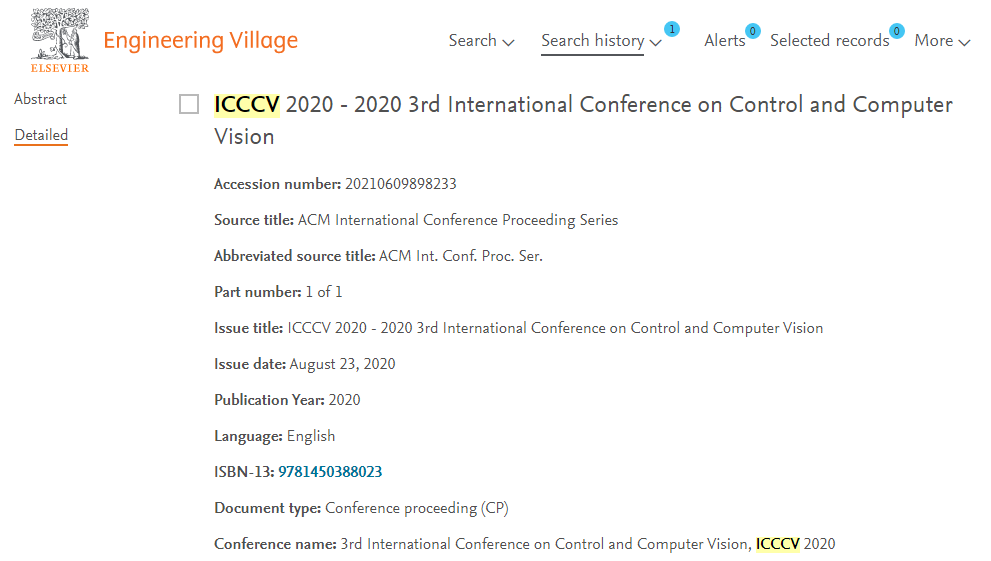
Task: Click the highlighted ICCCV term in conference name
Action: pyautogui.click(x=777, y=544)
